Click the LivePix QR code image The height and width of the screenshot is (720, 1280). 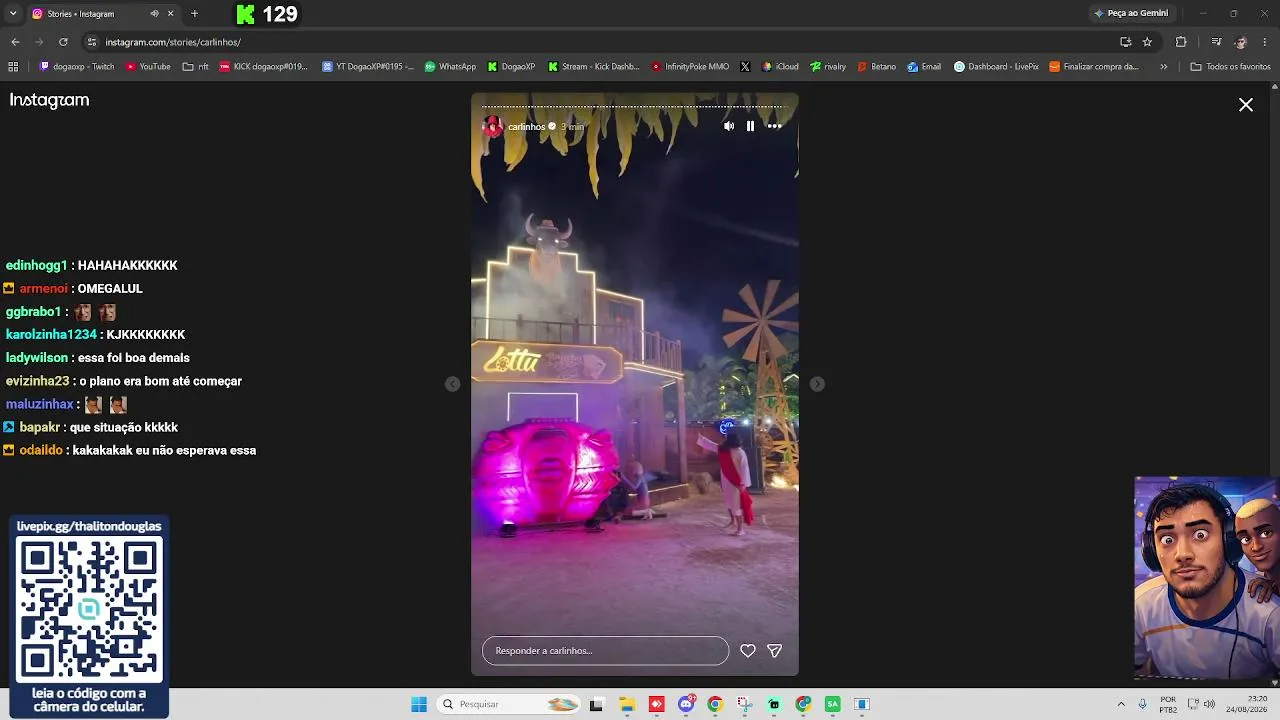coord(89,609)
